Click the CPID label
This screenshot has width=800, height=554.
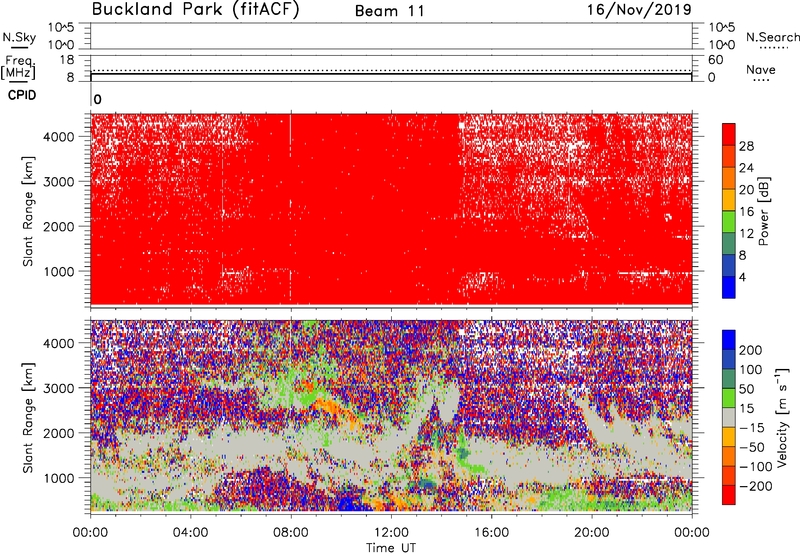22,95
